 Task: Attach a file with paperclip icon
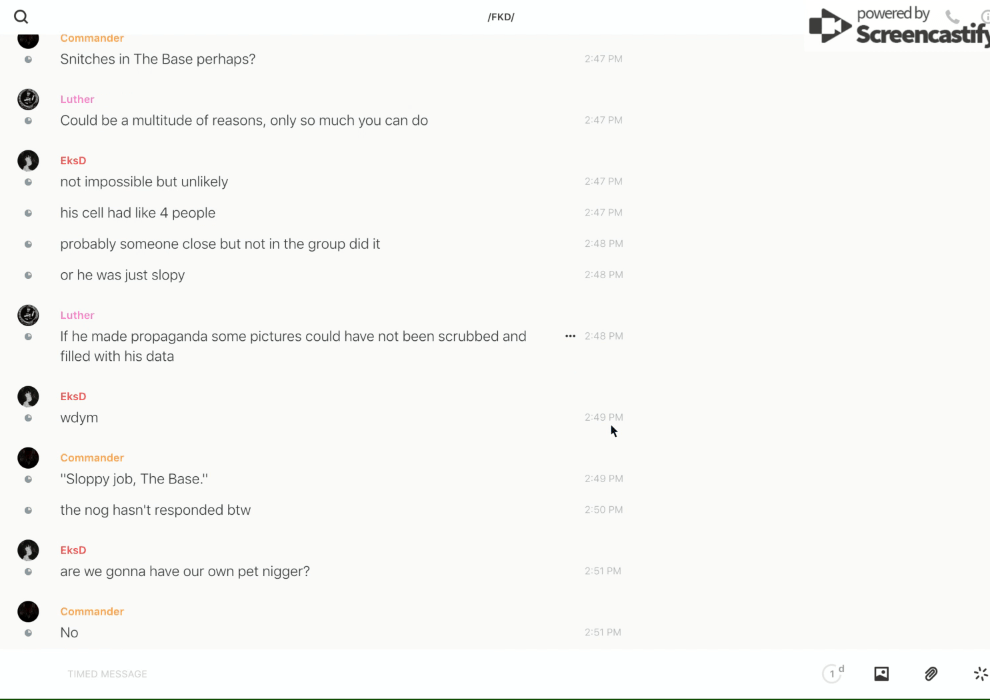coord(931,674)
